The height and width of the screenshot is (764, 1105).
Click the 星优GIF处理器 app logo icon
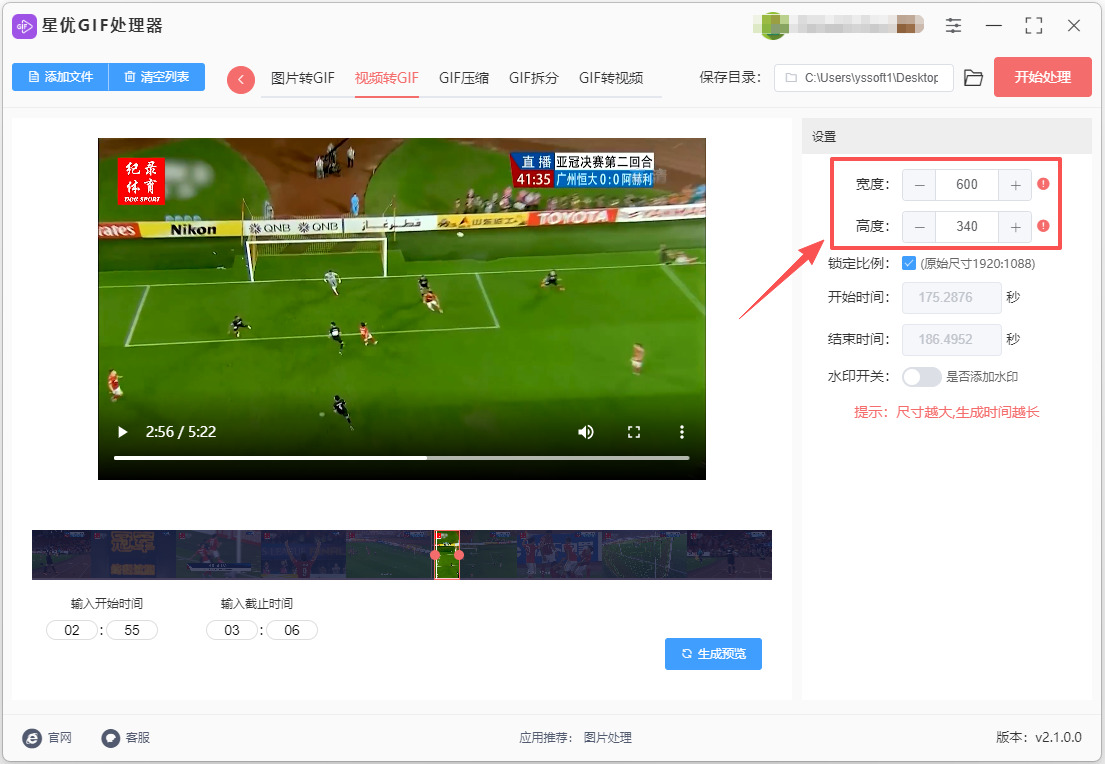point(25,26)
